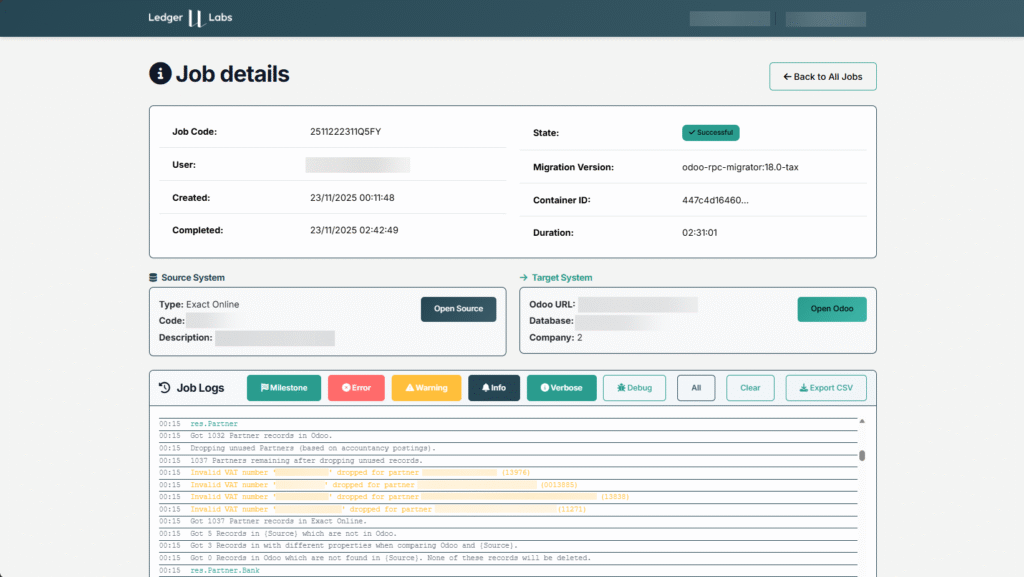Export the job logs as CSV
The width and height of the screenshot is (1024, 577).
pos(826,388)
